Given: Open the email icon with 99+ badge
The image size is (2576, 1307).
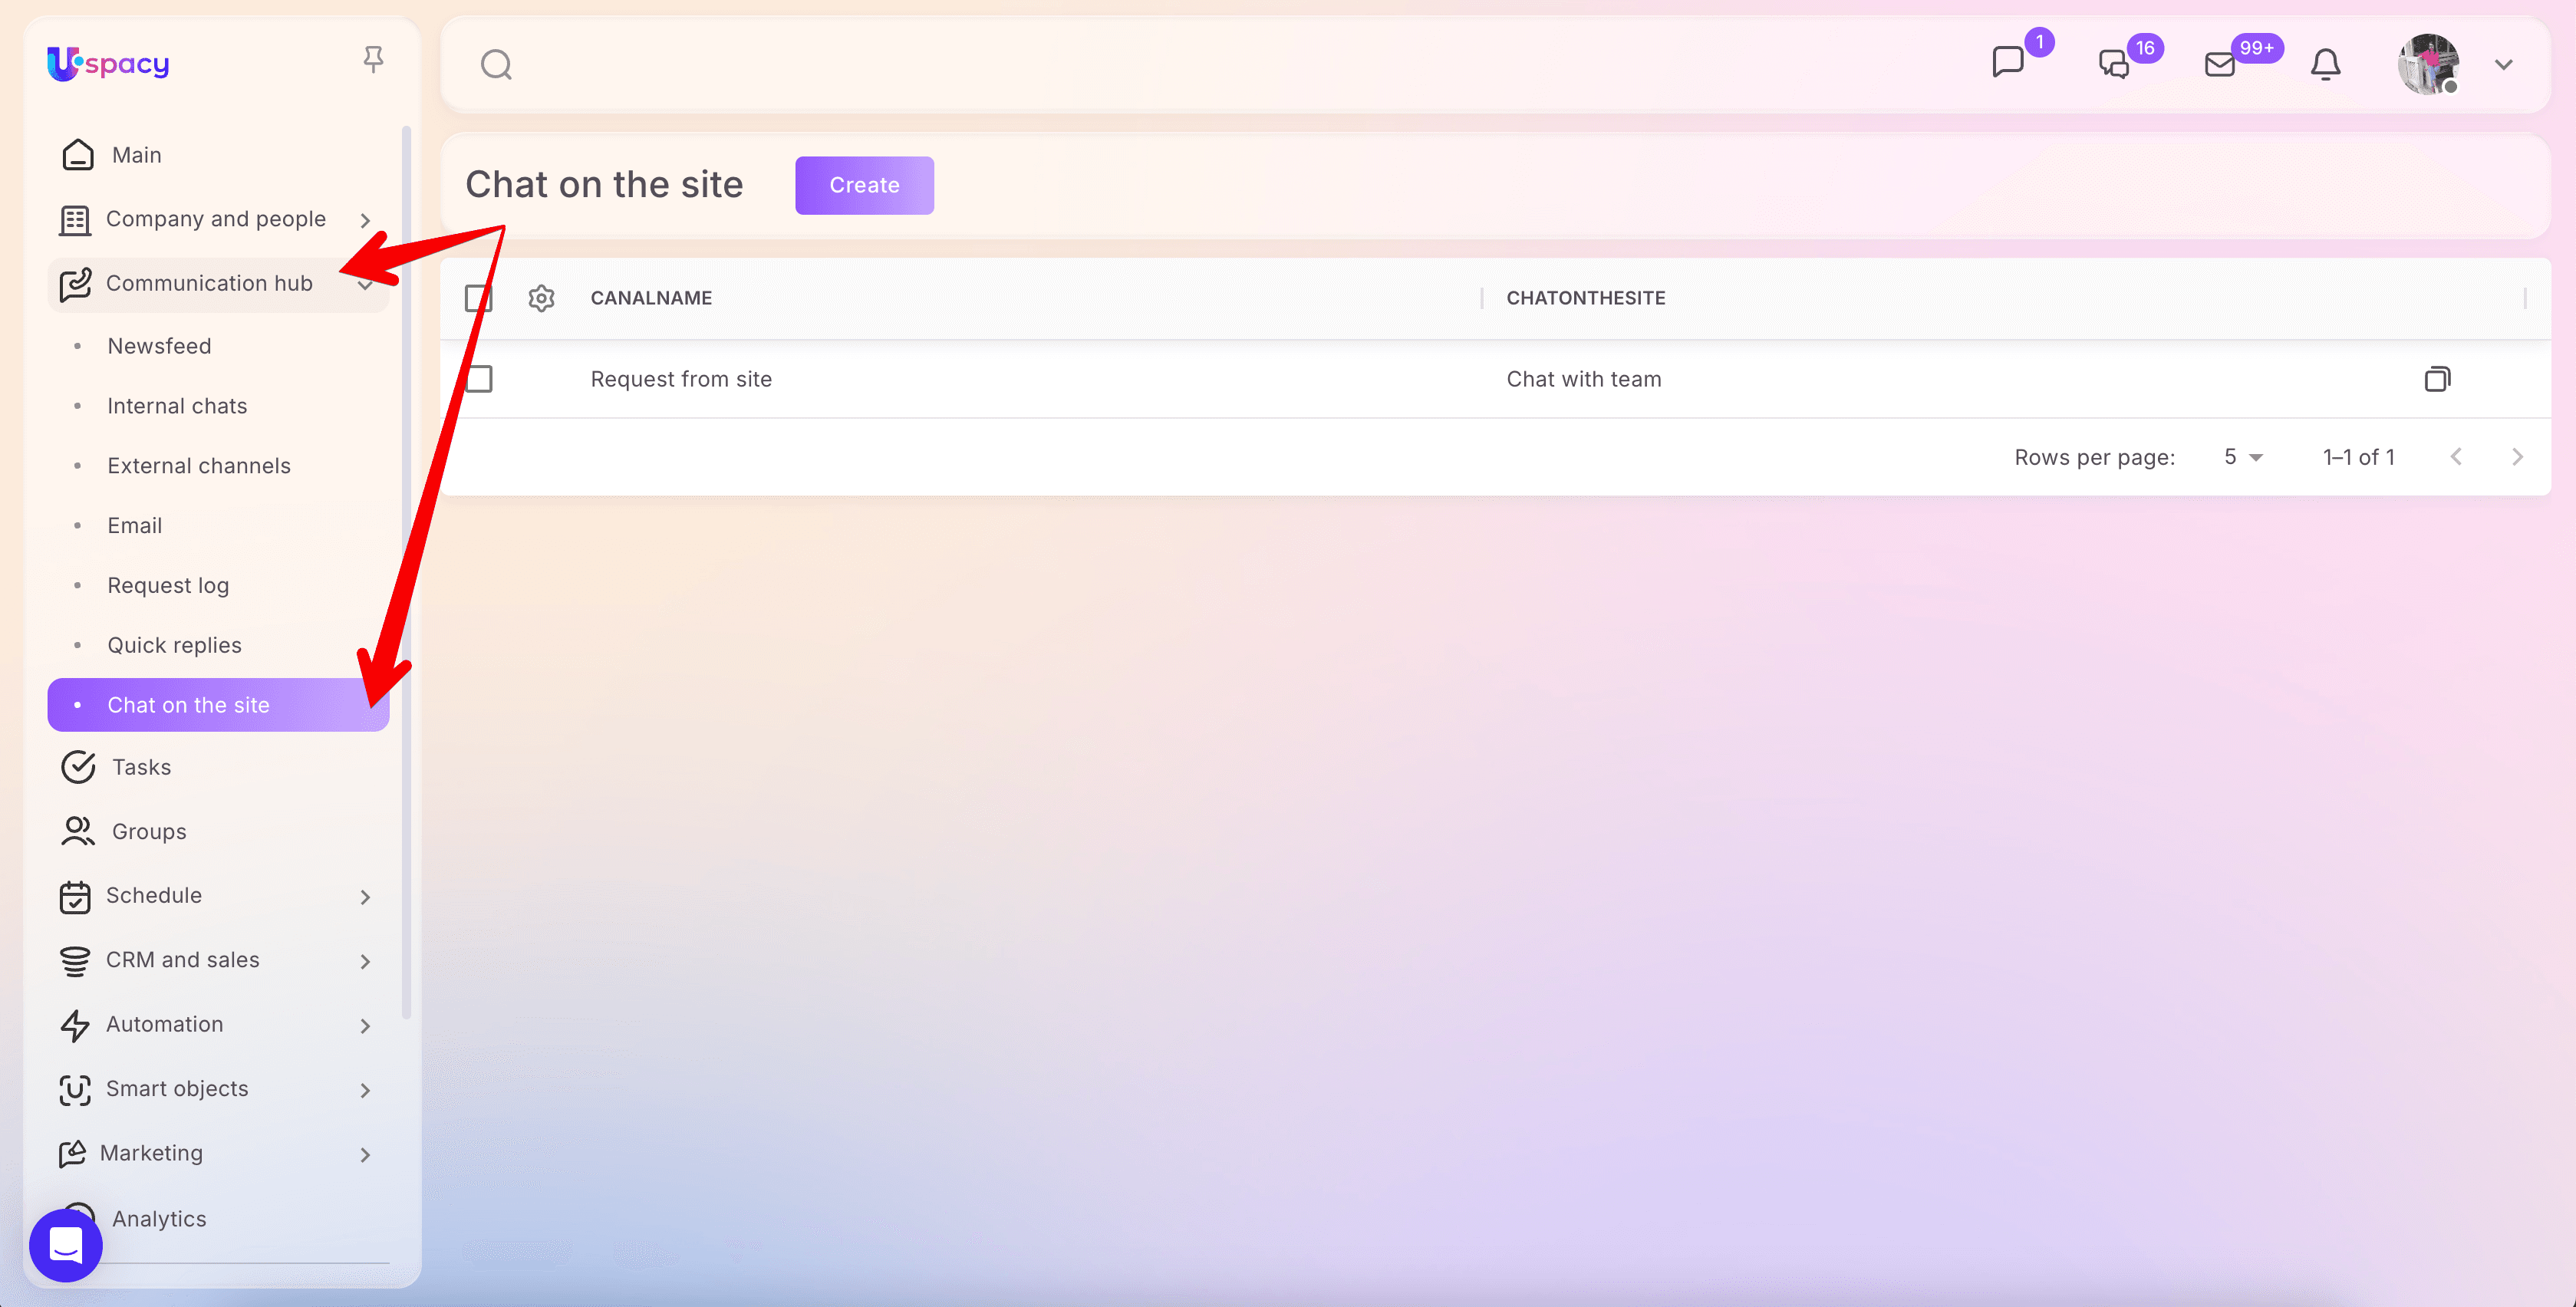Looking at the screenshot, I should pos(2219,64).
